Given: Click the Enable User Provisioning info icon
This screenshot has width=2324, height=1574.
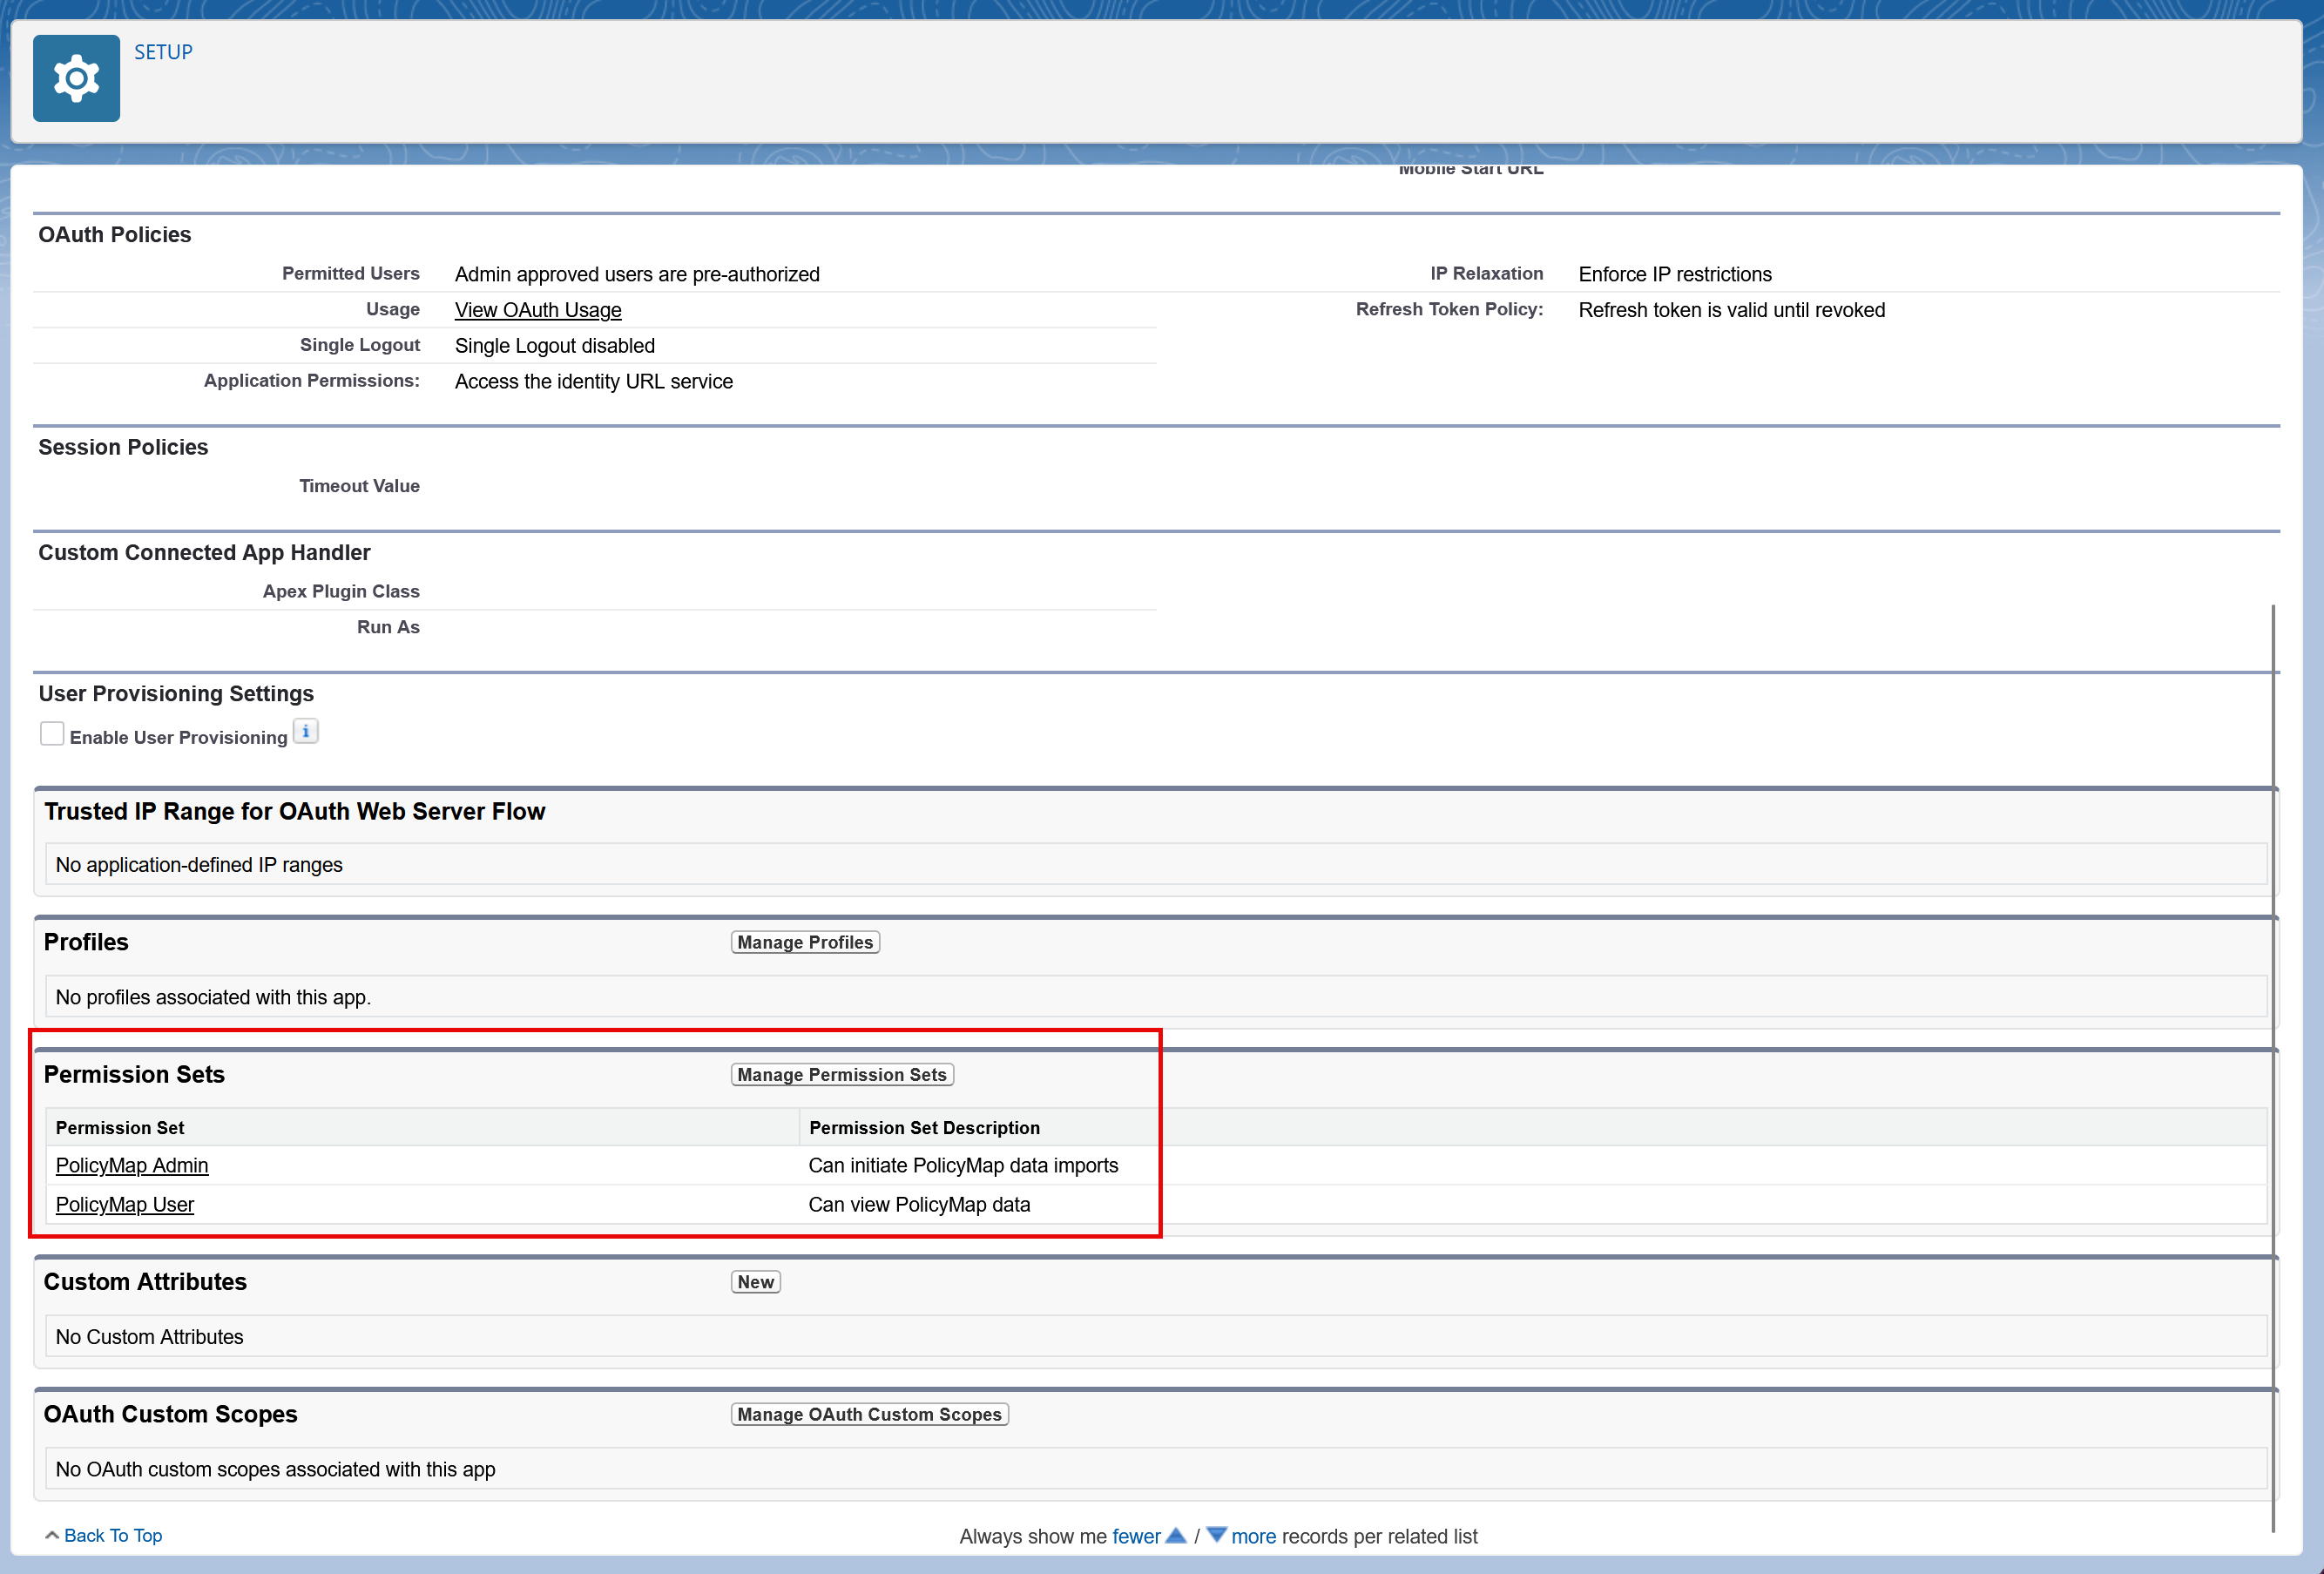Looking at the screenshot, I should (x=305, y=732).
